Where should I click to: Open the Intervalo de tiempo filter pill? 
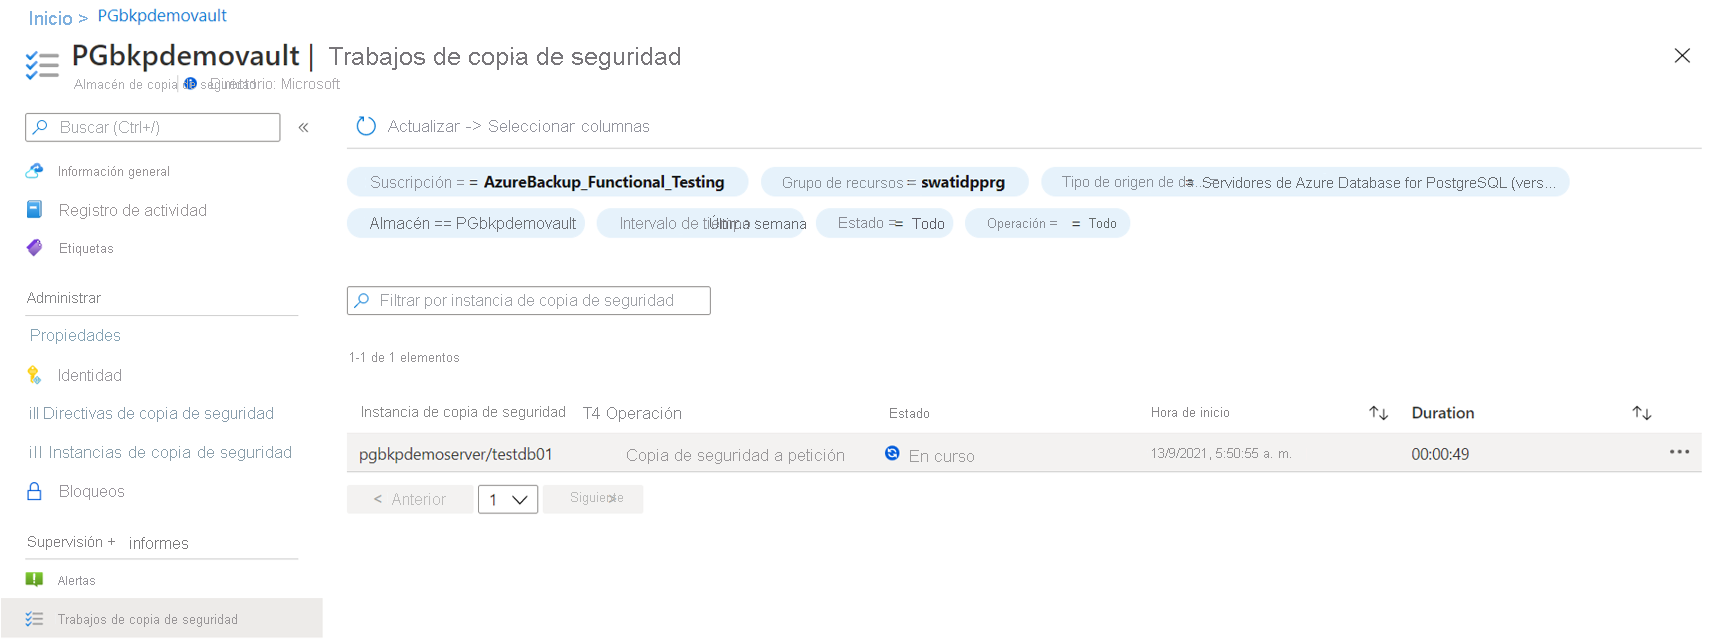click(702, 223)
